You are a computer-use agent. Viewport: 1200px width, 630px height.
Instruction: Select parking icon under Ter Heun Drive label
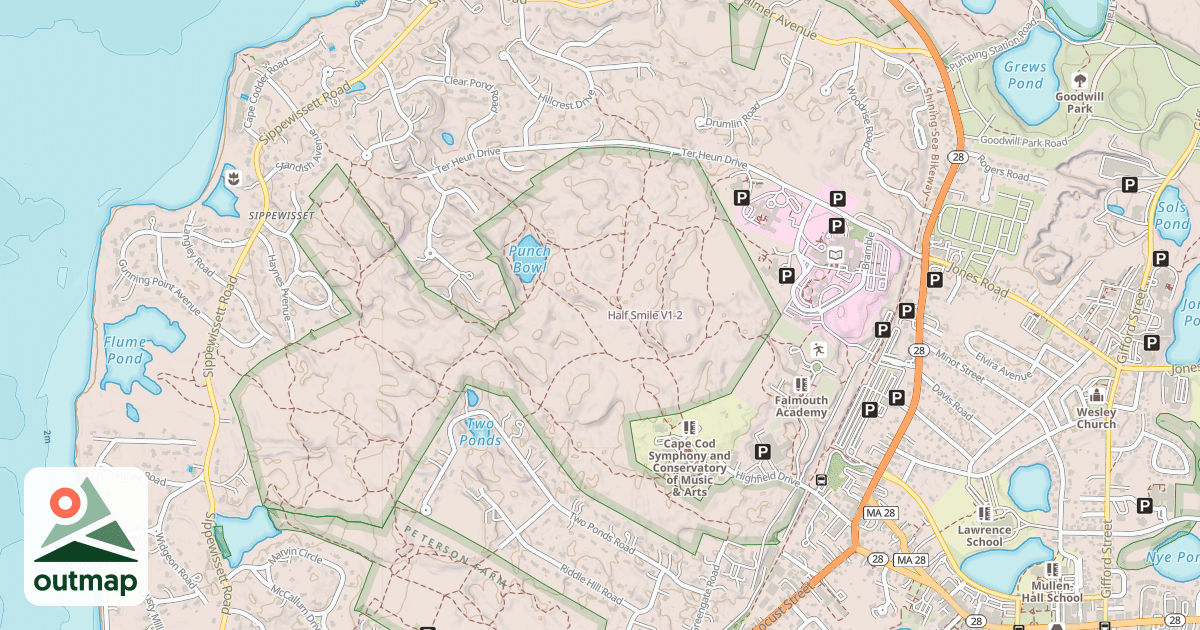pos(742,199)
